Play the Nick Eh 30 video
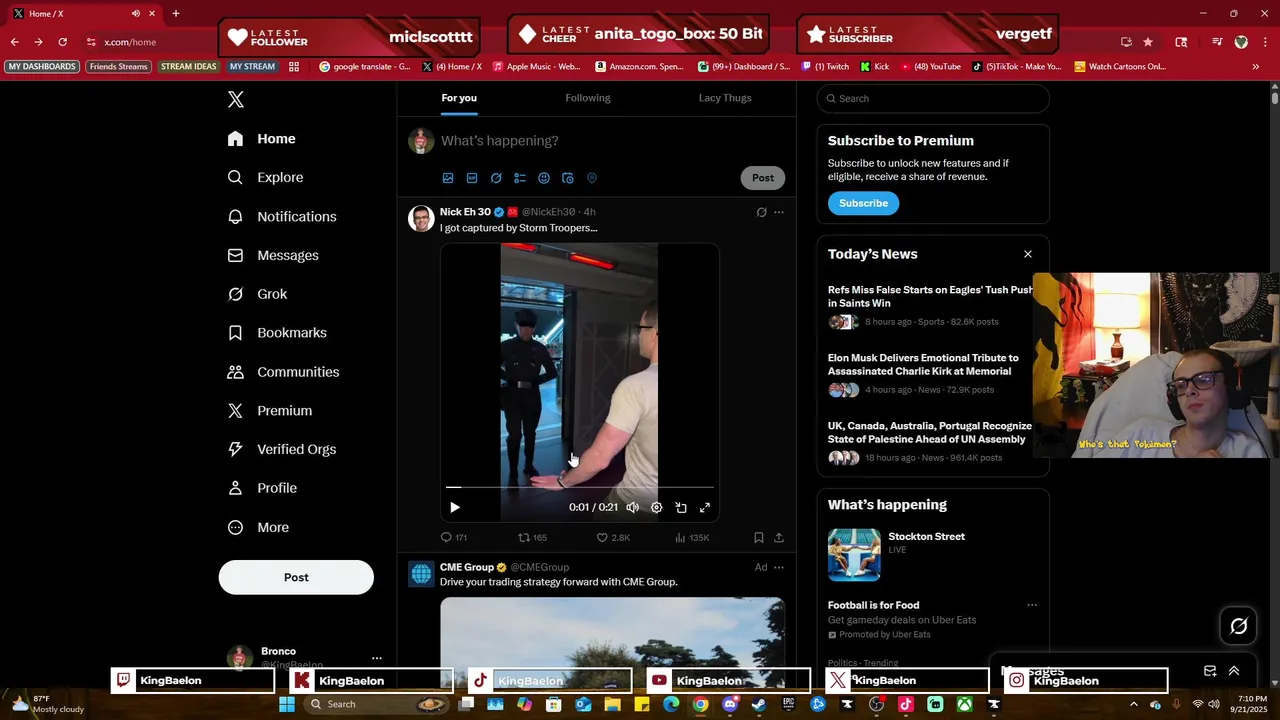 [x=455, y=507]
